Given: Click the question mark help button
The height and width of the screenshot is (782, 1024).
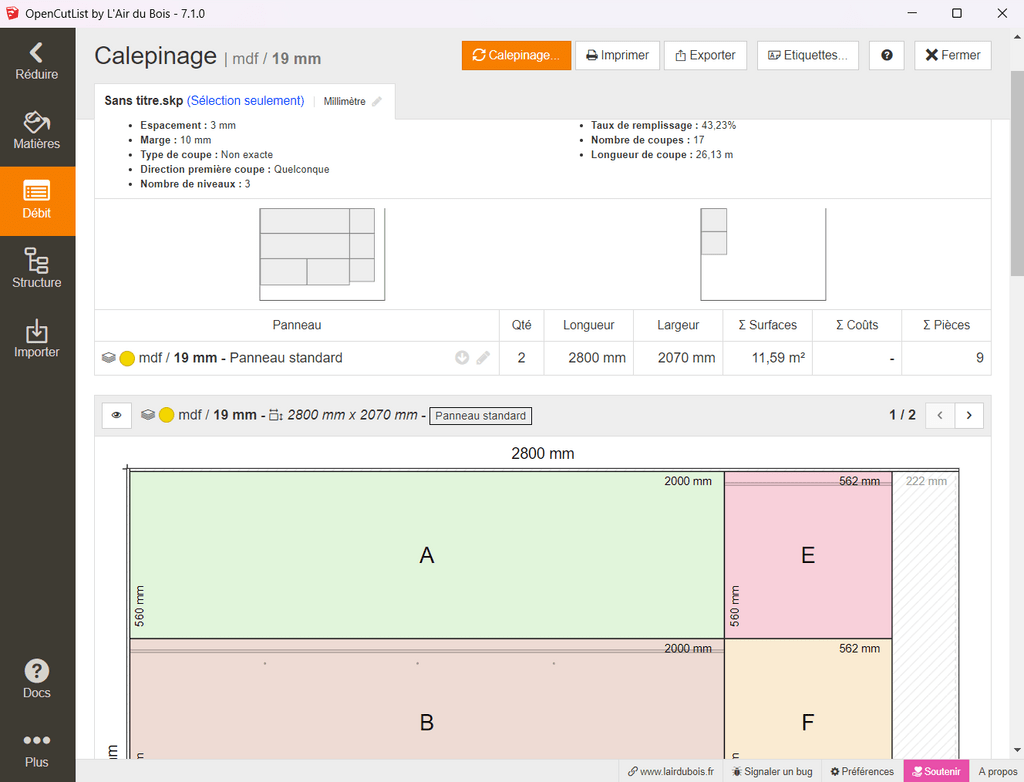Looking at the screenshot, I should coord(886,56).
